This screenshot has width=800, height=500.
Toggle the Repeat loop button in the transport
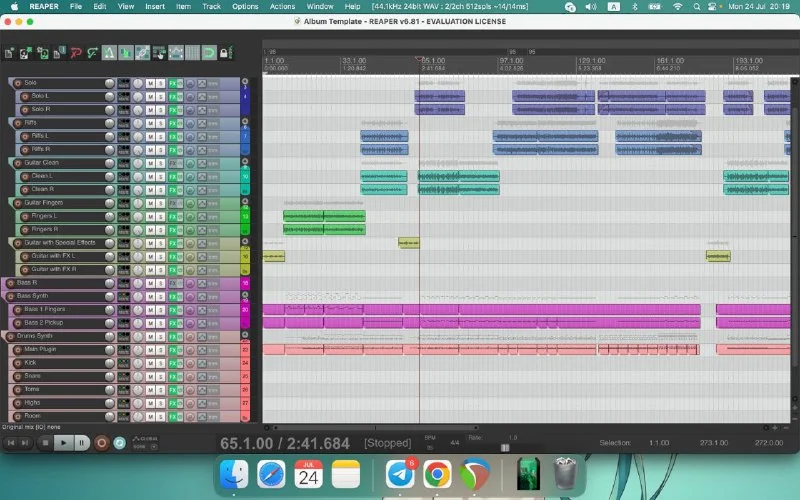[119, 441]
